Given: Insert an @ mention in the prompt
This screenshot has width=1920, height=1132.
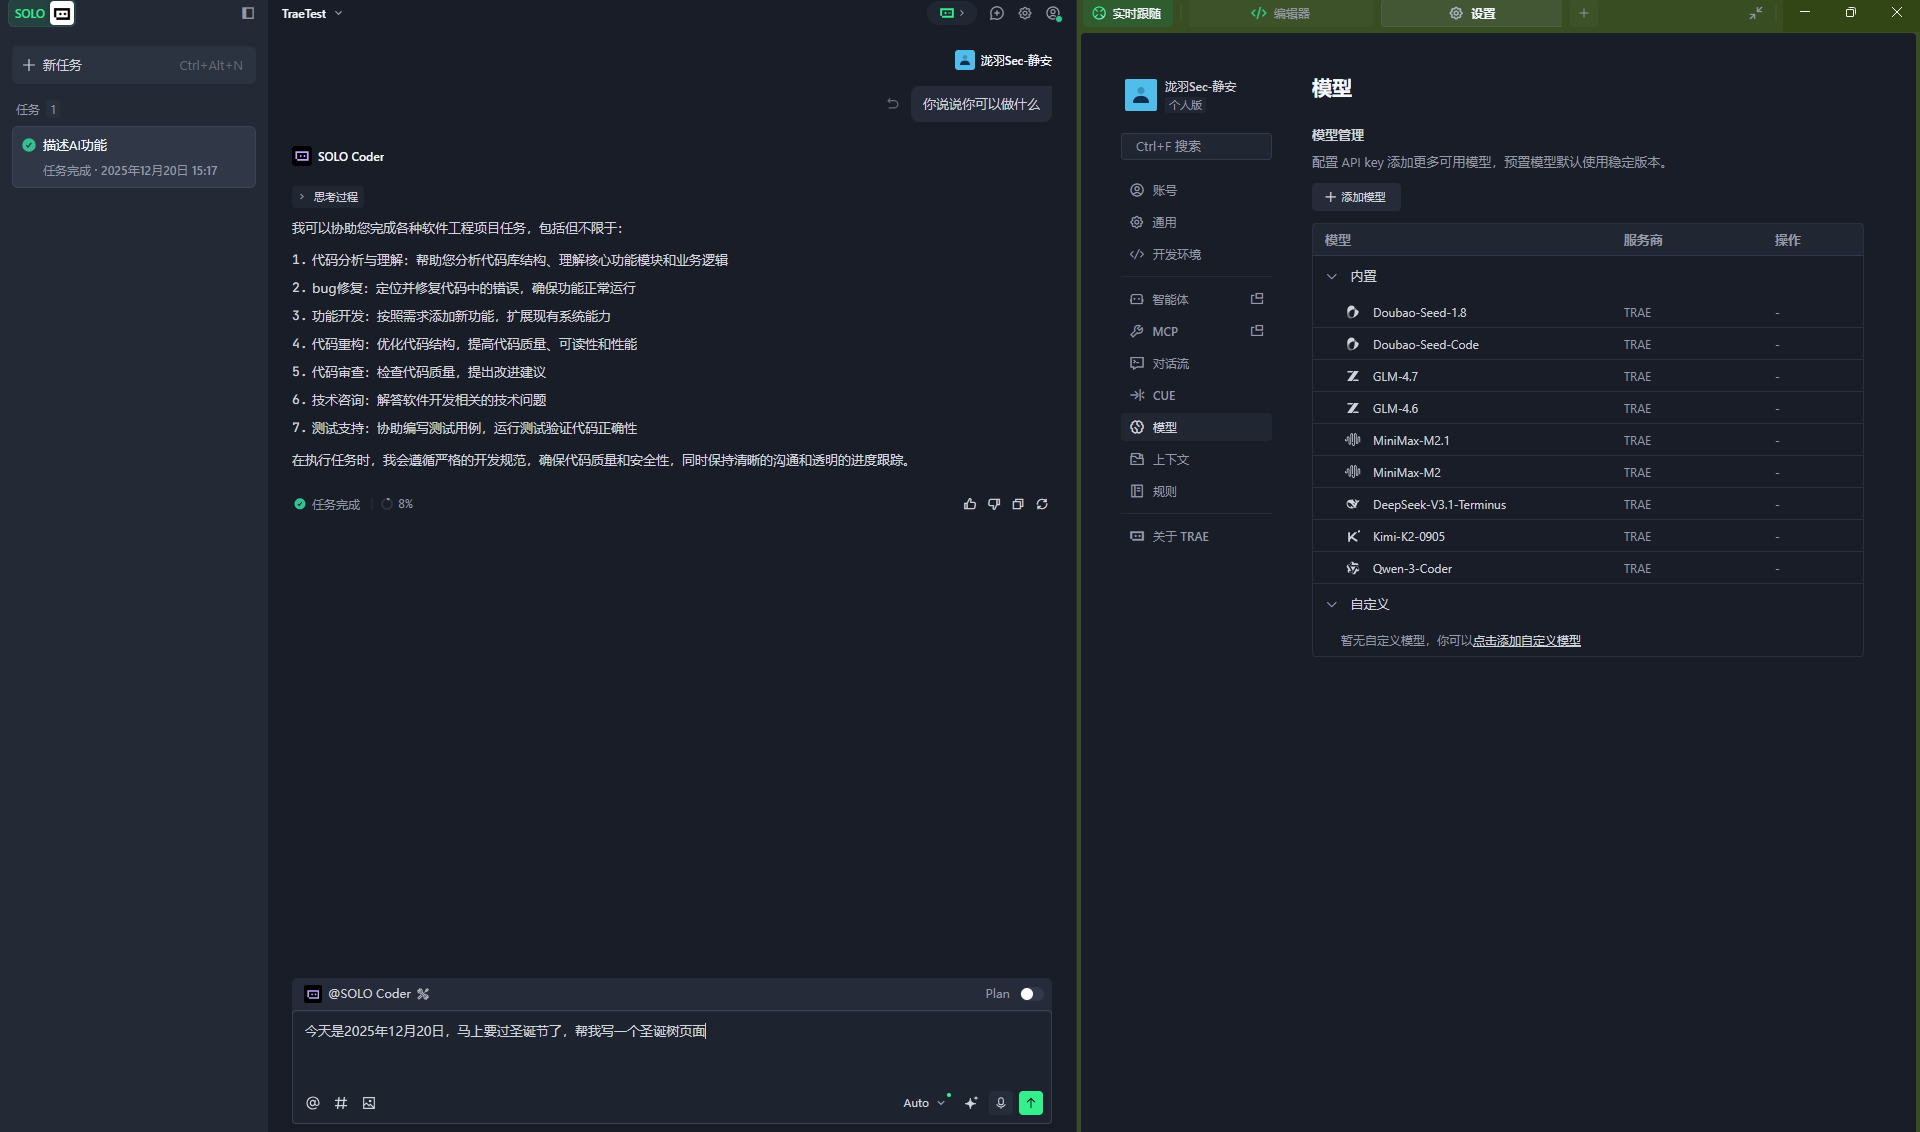Looking at the screenshot, I should tap(313, 1103).
